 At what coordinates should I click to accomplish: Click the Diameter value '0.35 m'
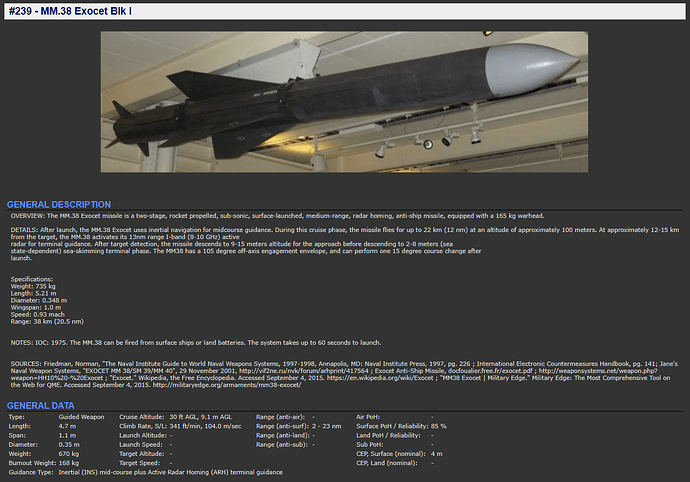69,445
